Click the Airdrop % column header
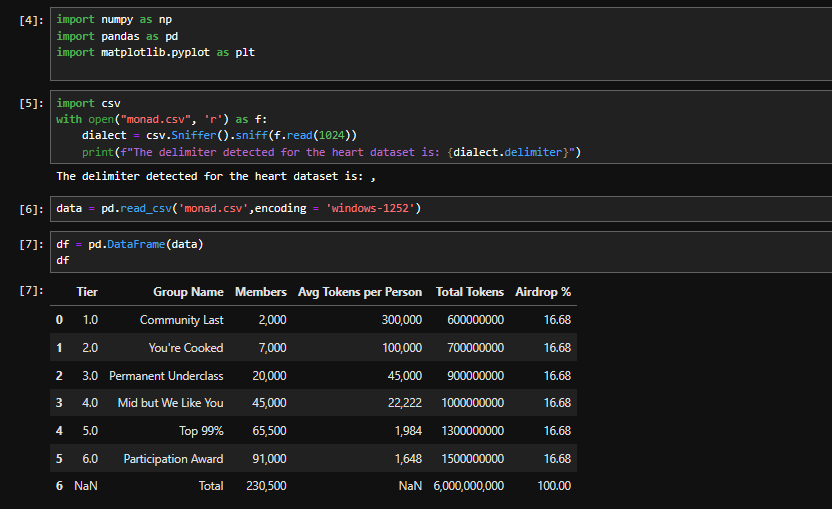 [x=543, y=292]
